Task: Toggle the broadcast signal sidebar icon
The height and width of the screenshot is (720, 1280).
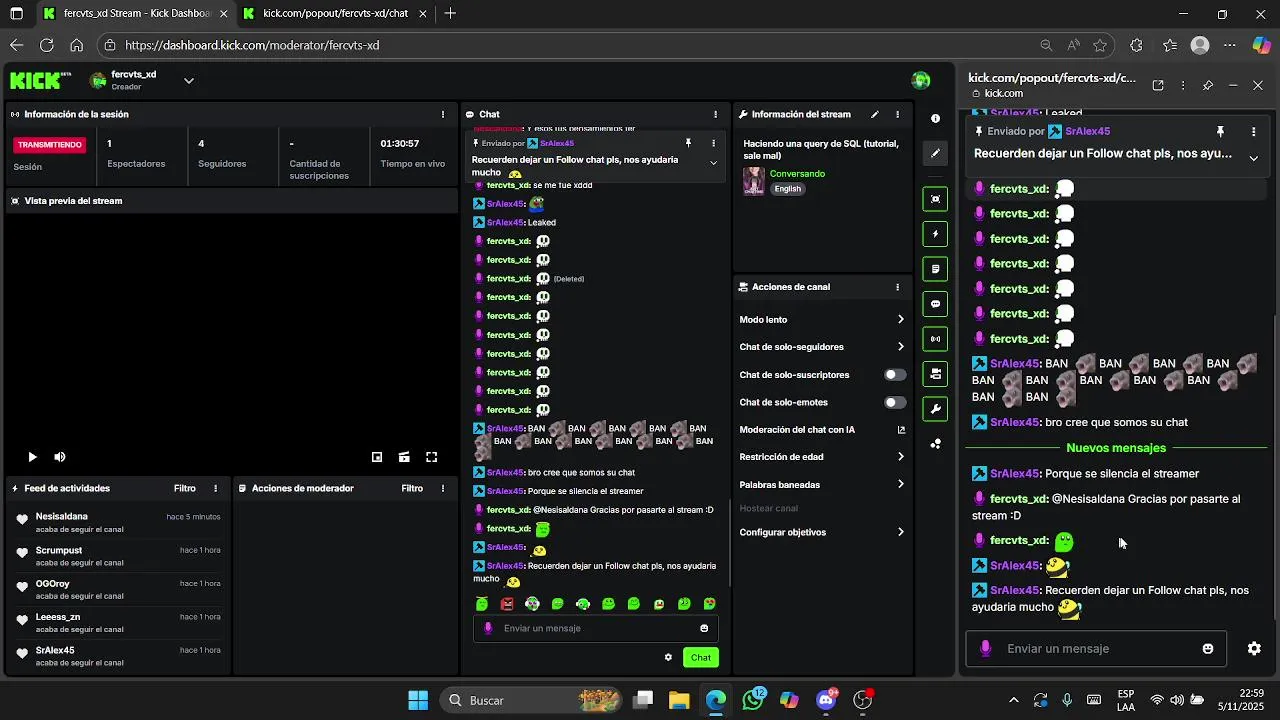Action: tap(935, 339)
